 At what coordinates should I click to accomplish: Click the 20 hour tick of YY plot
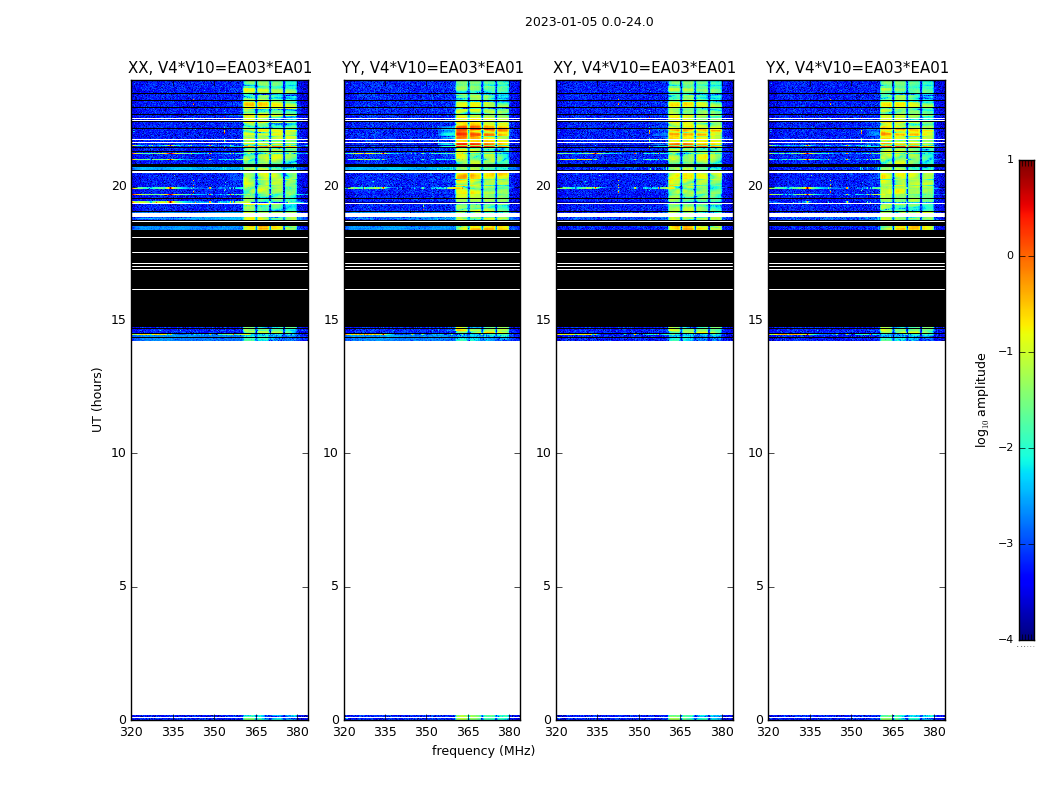click(x=331, y=185)
